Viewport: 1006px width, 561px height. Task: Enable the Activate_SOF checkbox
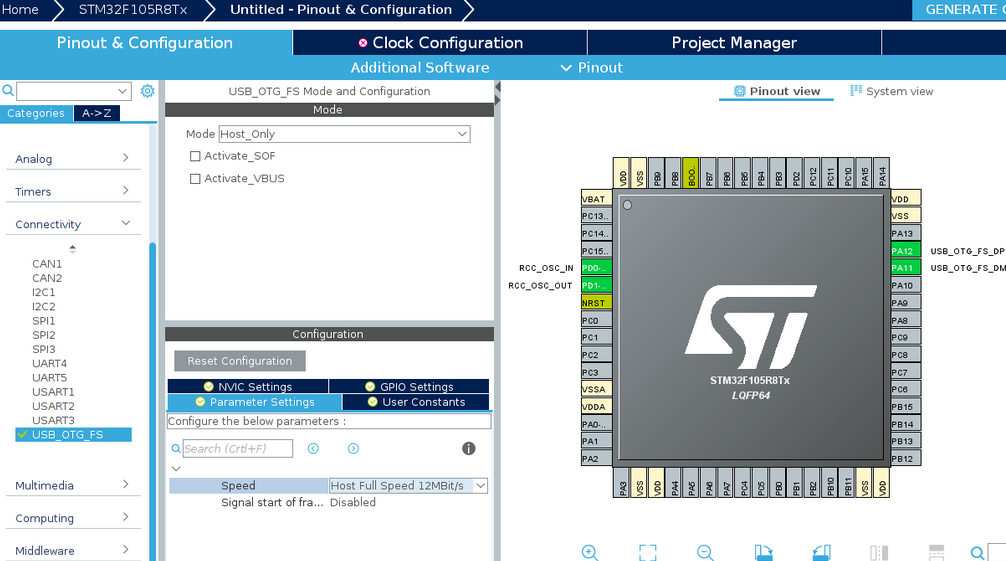pos(195,156)
